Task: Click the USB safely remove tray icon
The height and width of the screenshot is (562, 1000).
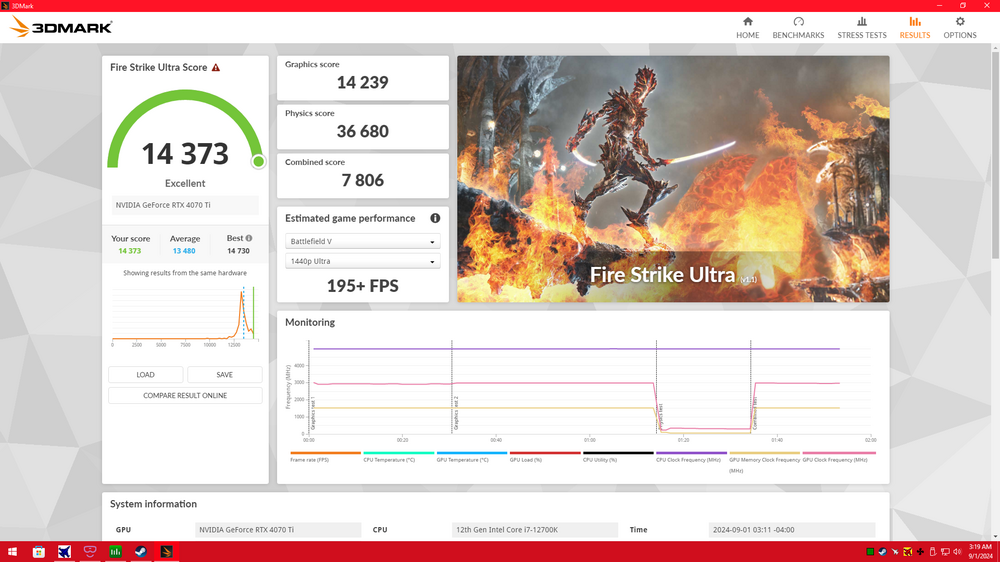Action: click(x=932, y=552)
